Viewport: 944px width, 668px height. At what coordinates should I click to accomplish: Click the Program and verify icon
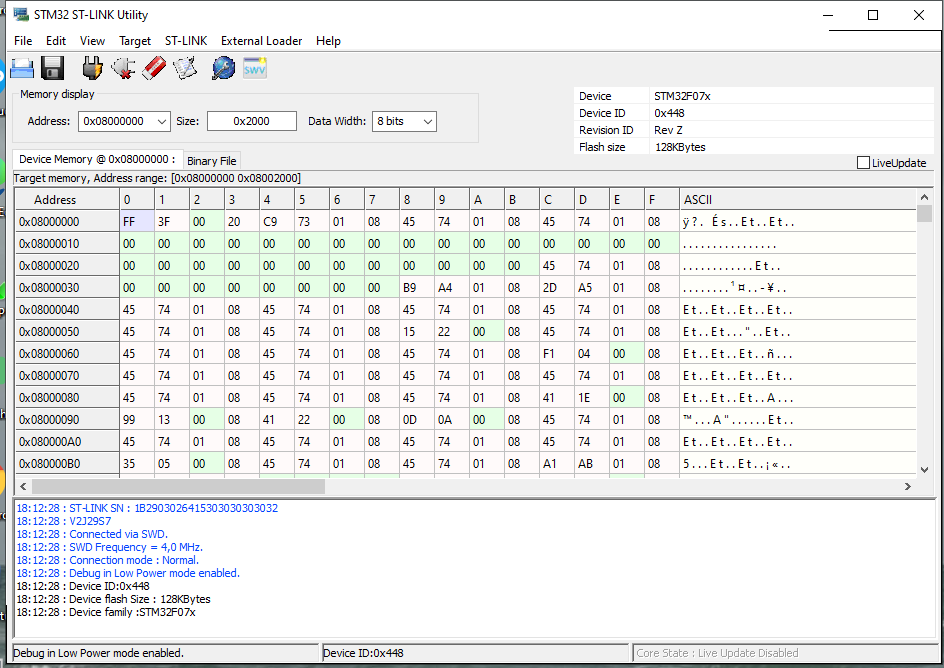(x=185, y=68)
